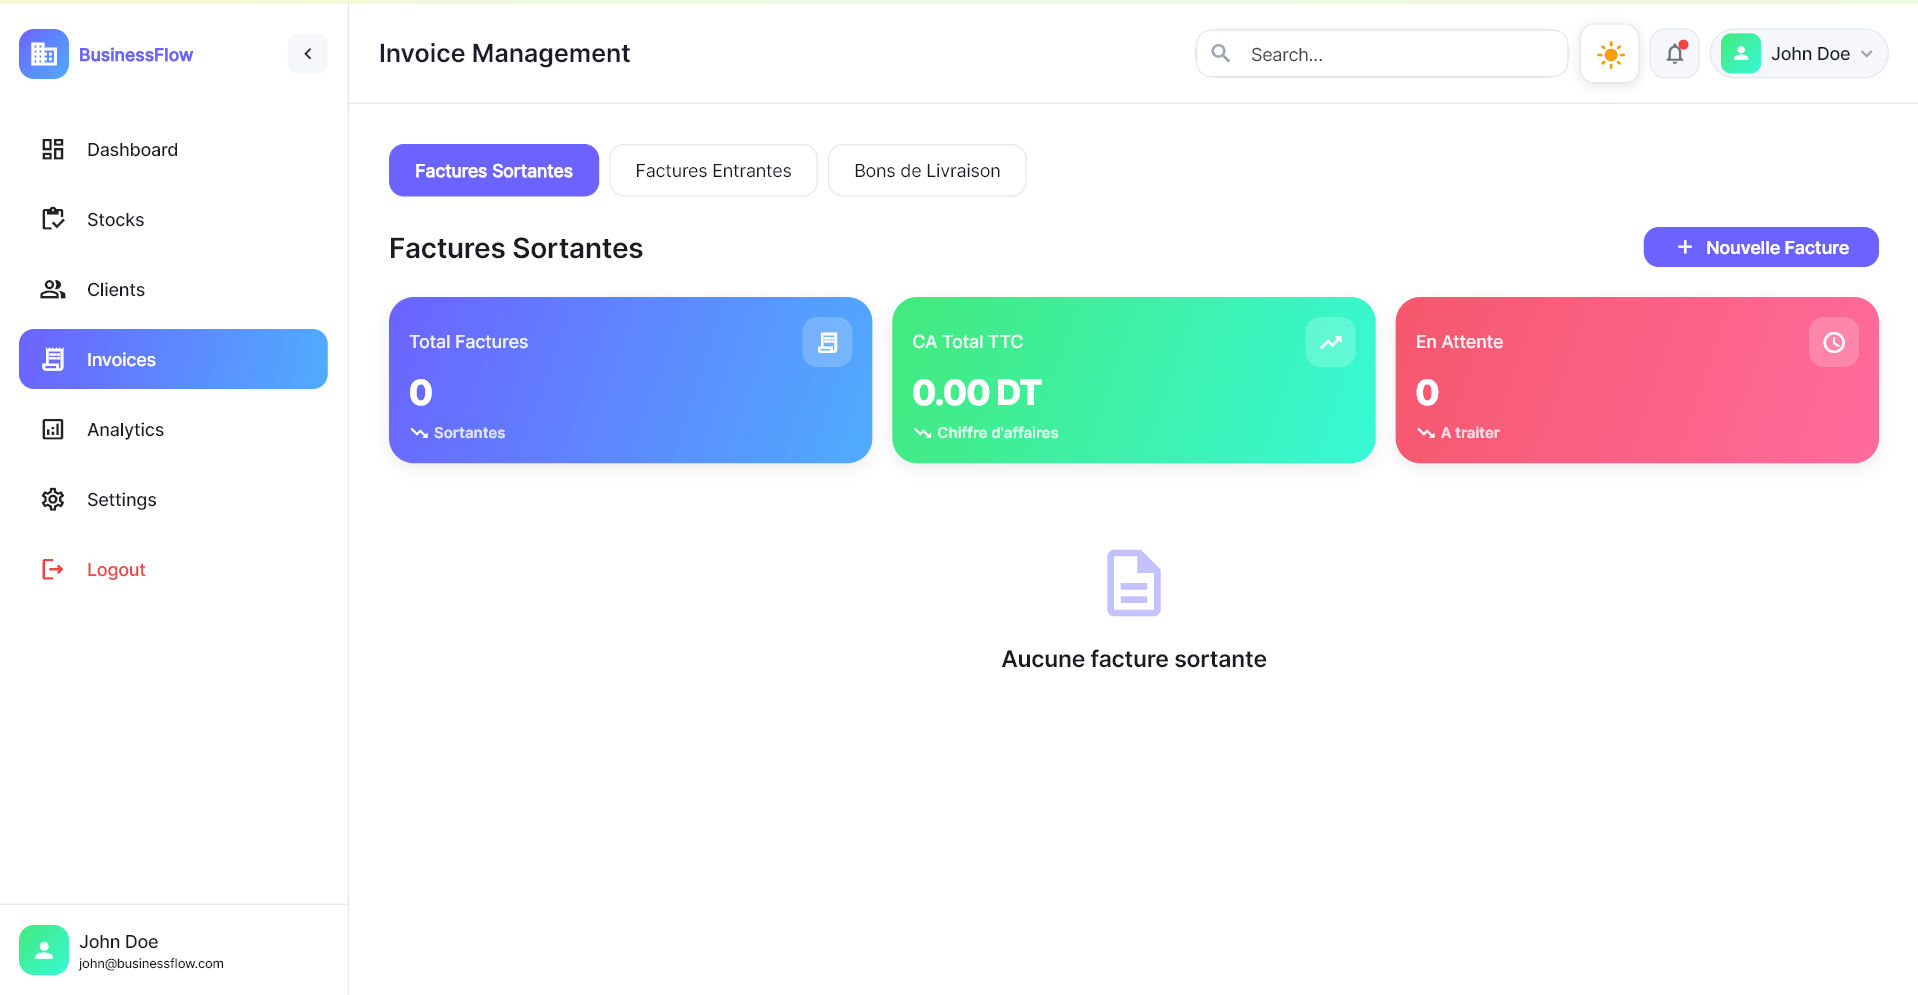Select the Dashboard sidebar icon

pyautogui.click(x=52, y=149)
